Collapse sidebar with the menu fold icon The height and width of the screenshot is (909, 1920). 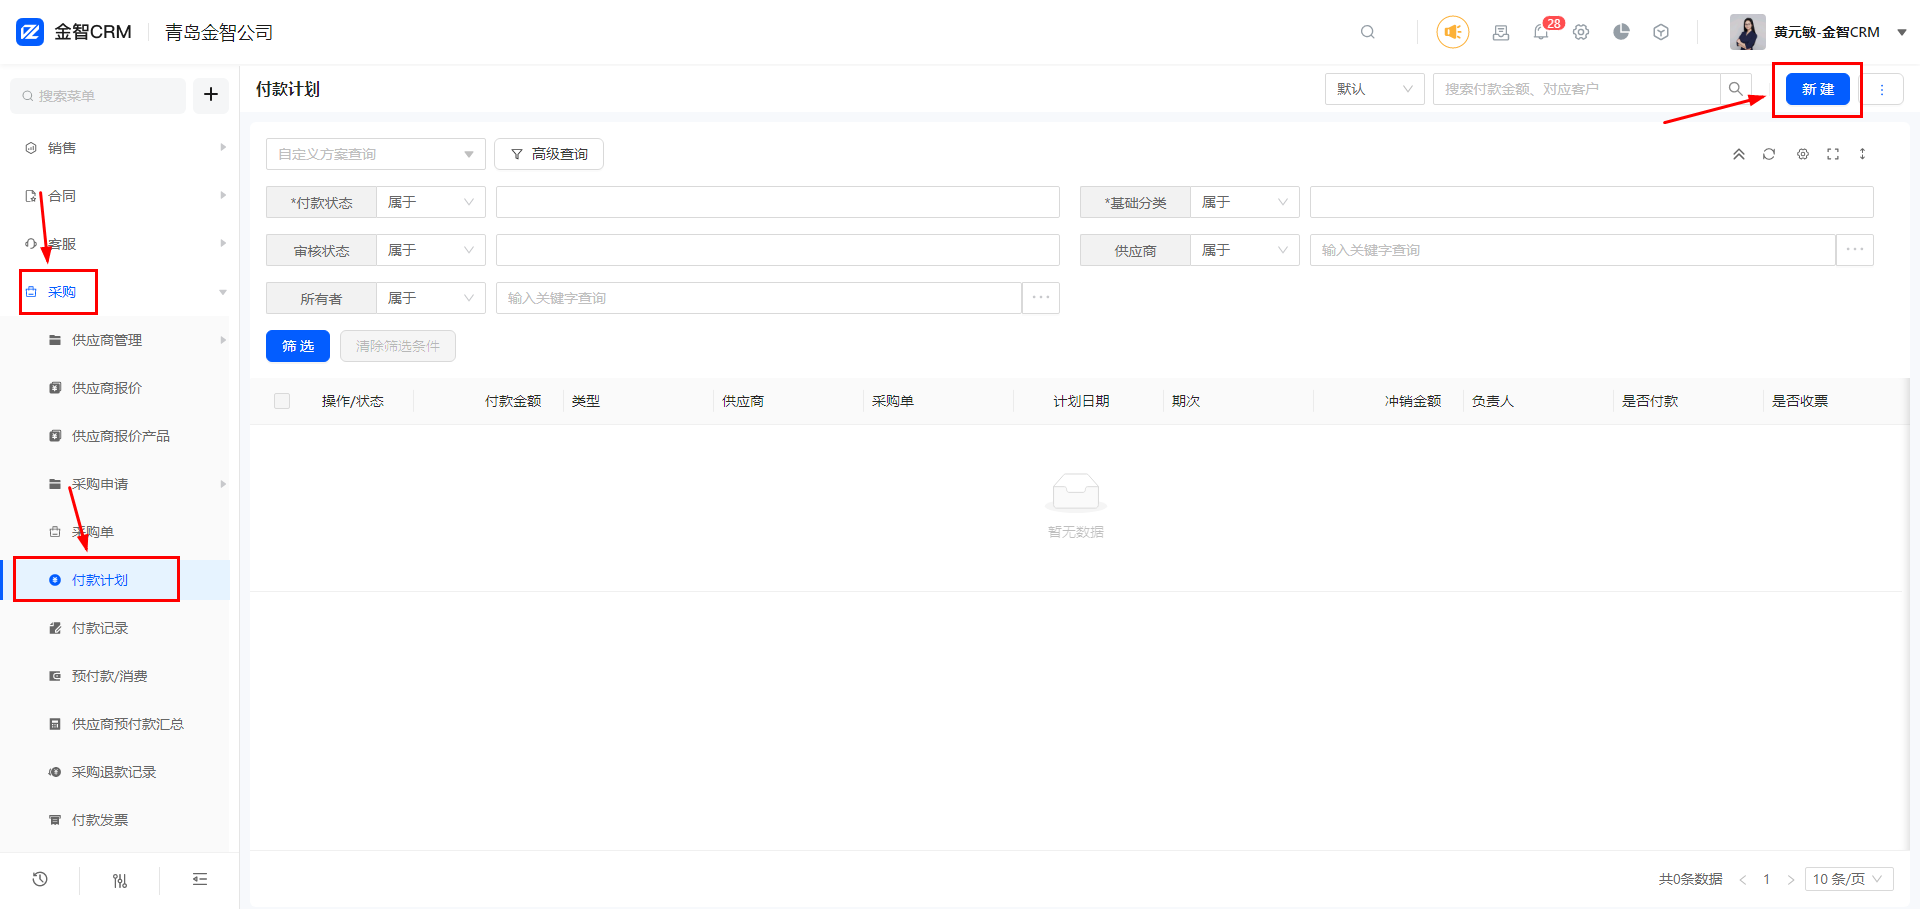(200, 879)
